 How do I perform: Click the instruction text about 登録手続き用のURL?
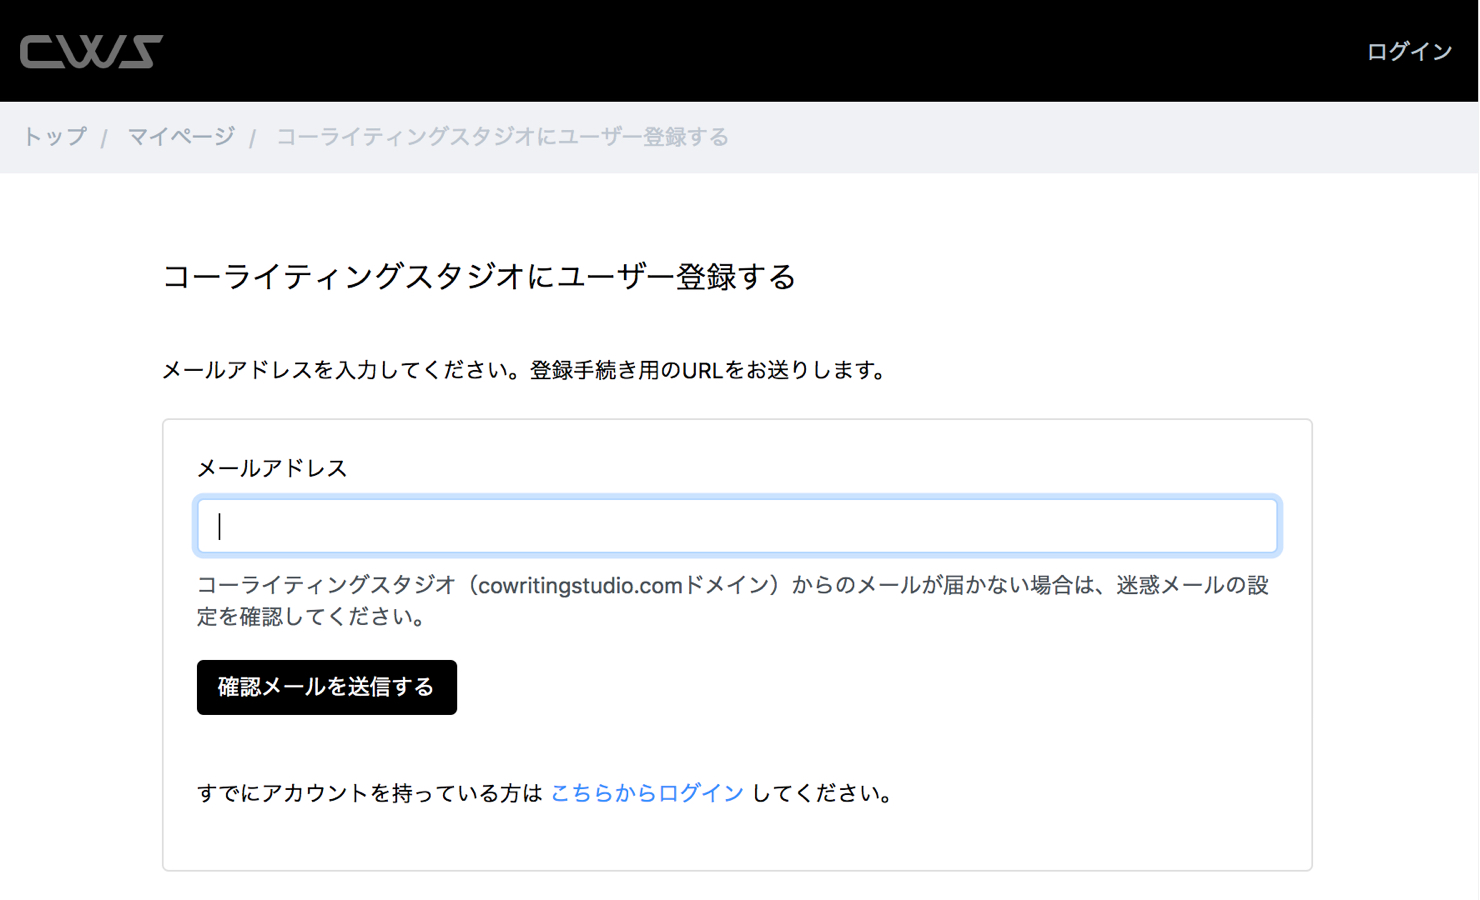tap(525, 370)
